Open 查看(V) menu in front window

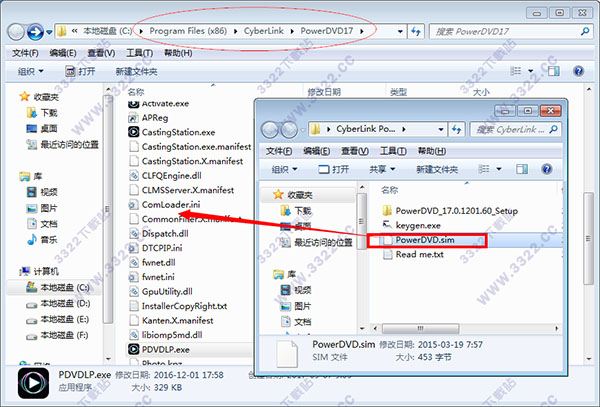click(355, 151)
